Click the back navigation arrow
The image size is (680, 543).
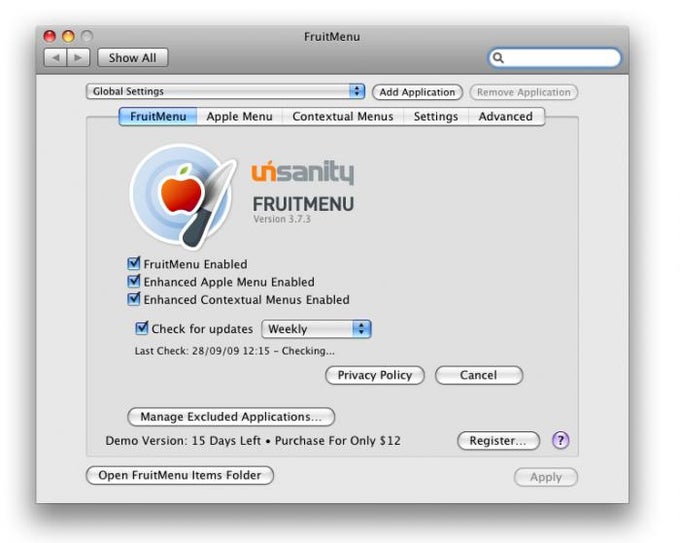[x=56, y=58]
